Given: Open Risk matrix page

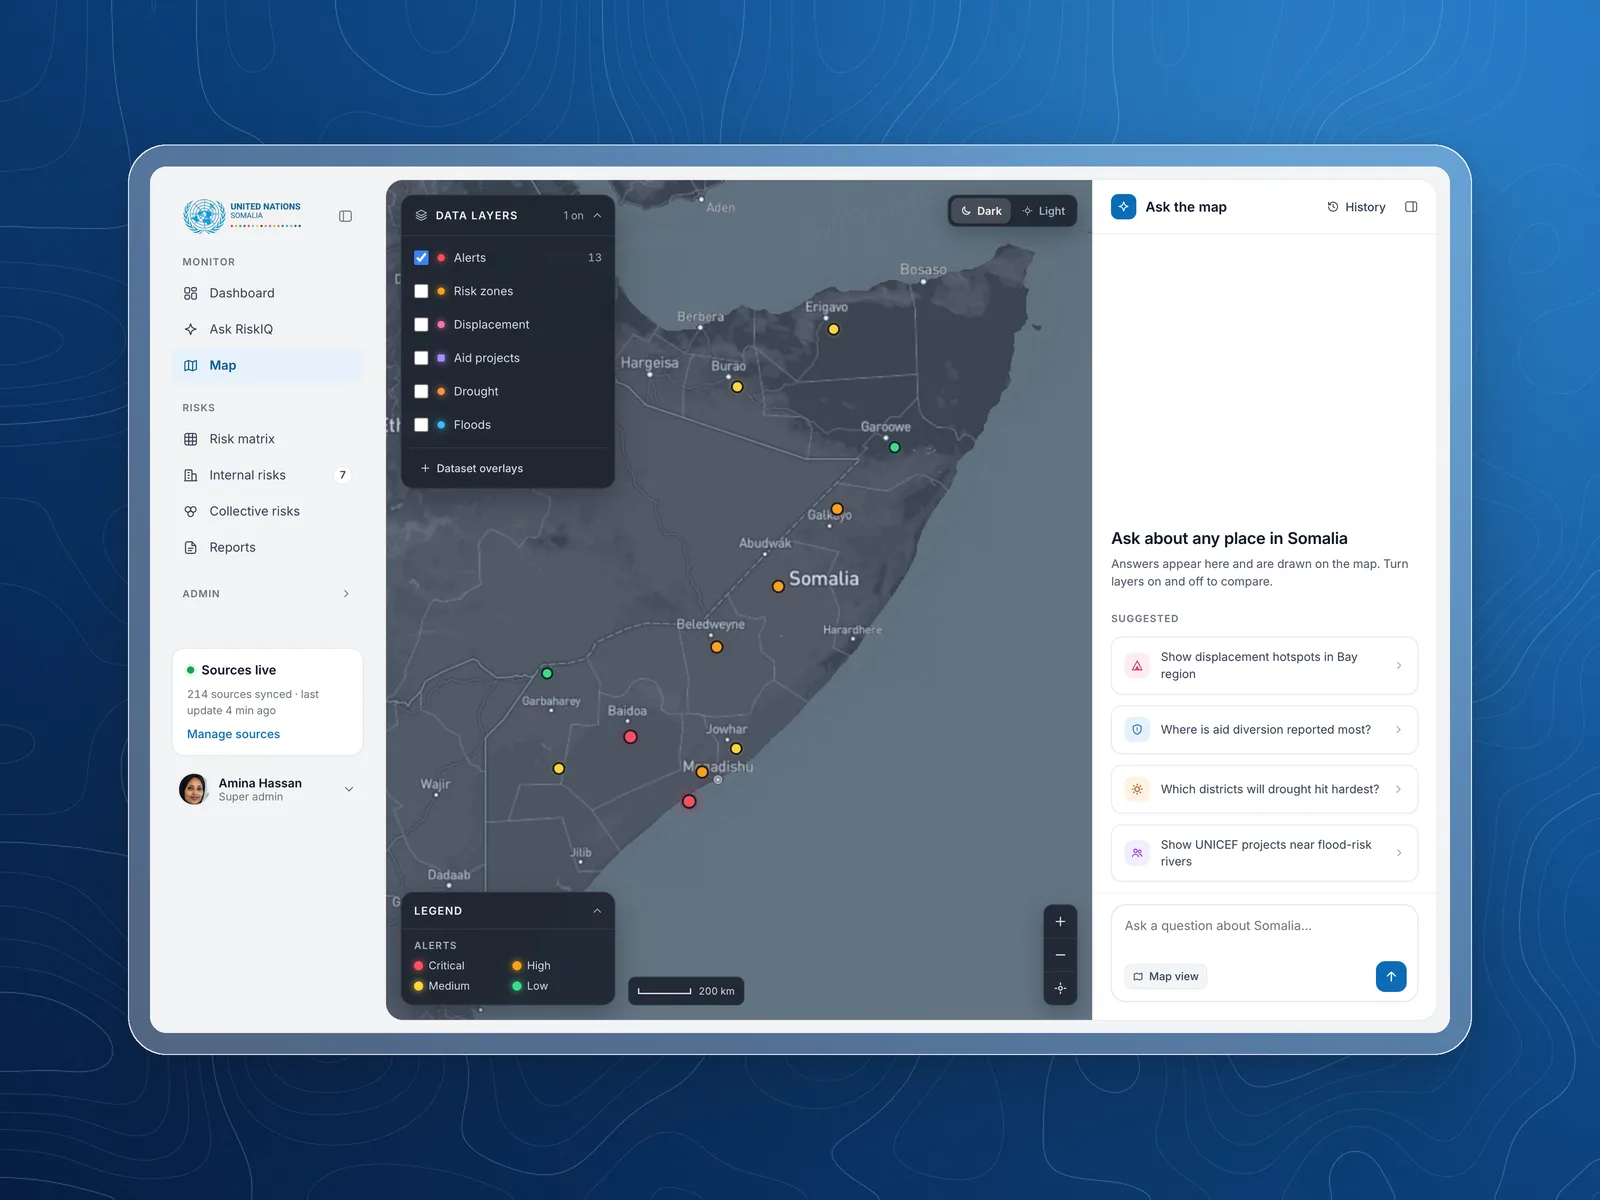Looking at the screenshot, I should click(x=267, y=439).
